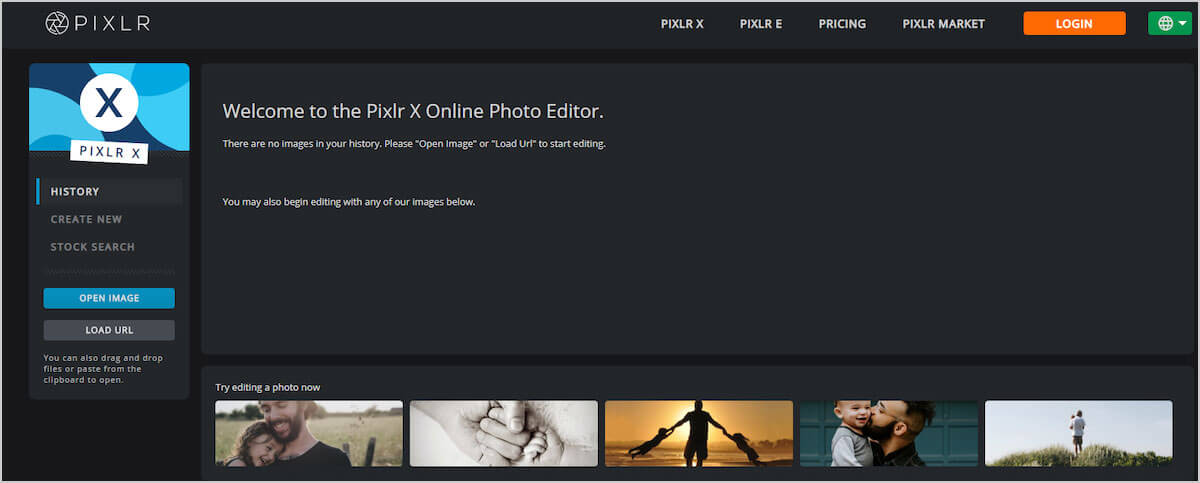Click the 'There are no images in your history' text
This screenshot has width=1200, height=483.
pyautogui.click(x=414, y=144)
